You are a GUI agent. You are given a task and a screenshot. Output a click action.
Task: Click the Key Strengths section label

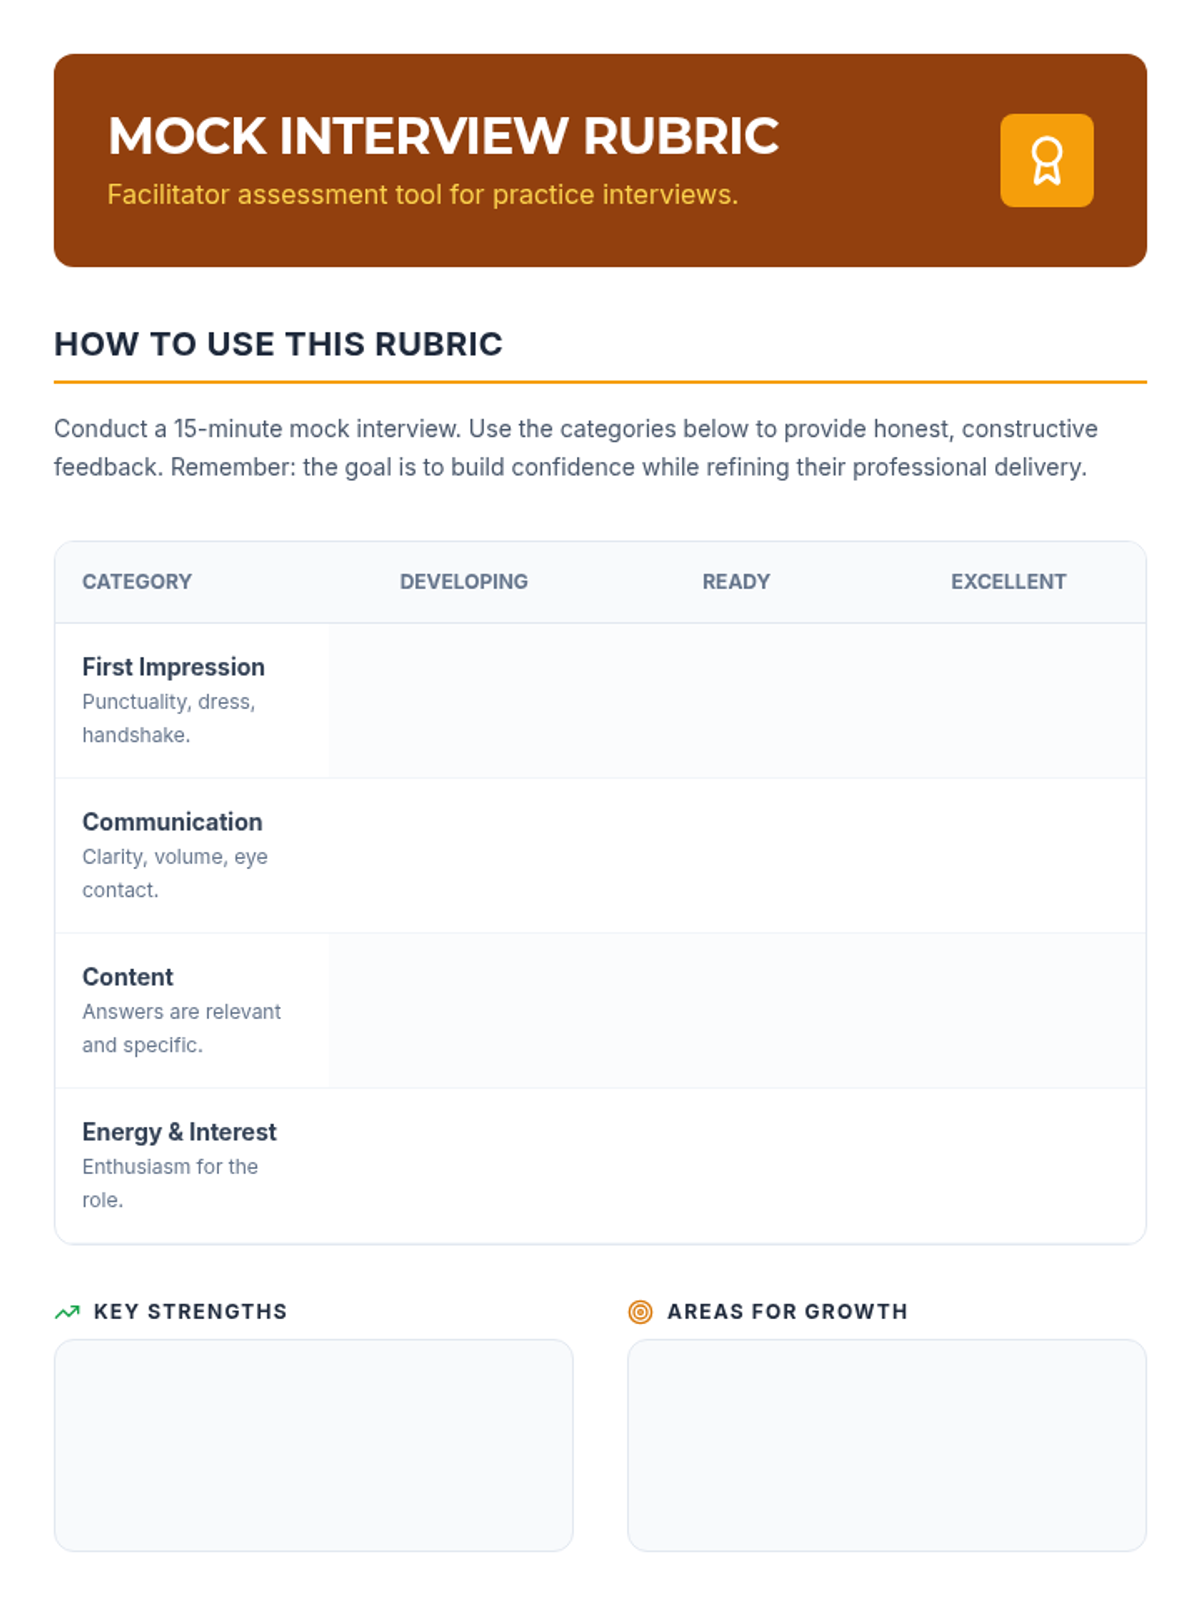point(190,1312)
